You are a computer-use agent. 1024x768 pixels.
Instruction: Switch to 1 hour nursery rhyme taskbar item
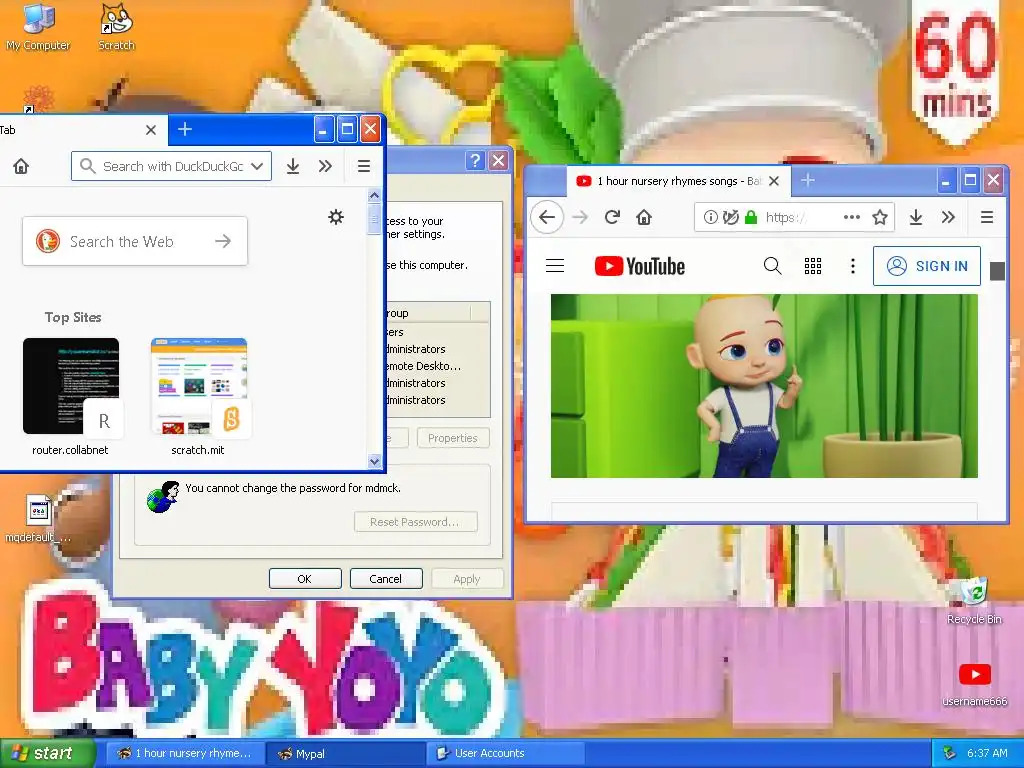[x=184, y=753]
